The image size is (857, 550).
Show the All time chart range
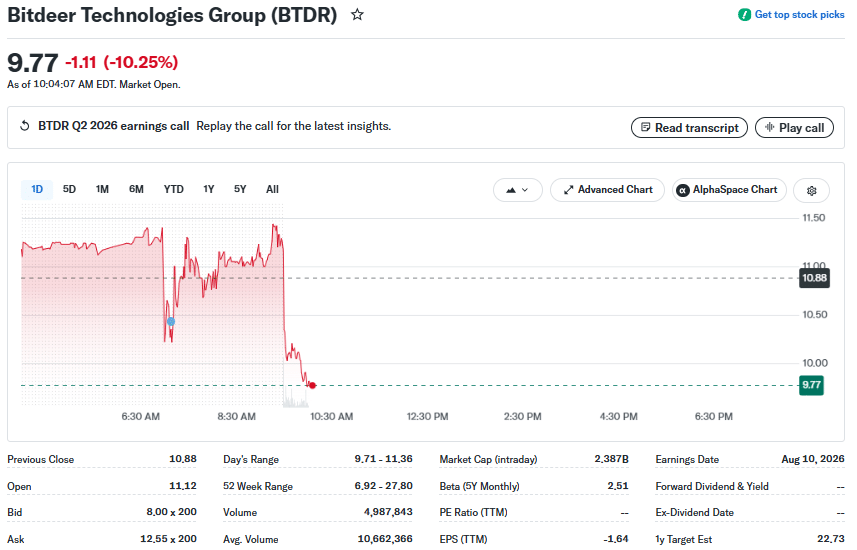pos(272,189)
